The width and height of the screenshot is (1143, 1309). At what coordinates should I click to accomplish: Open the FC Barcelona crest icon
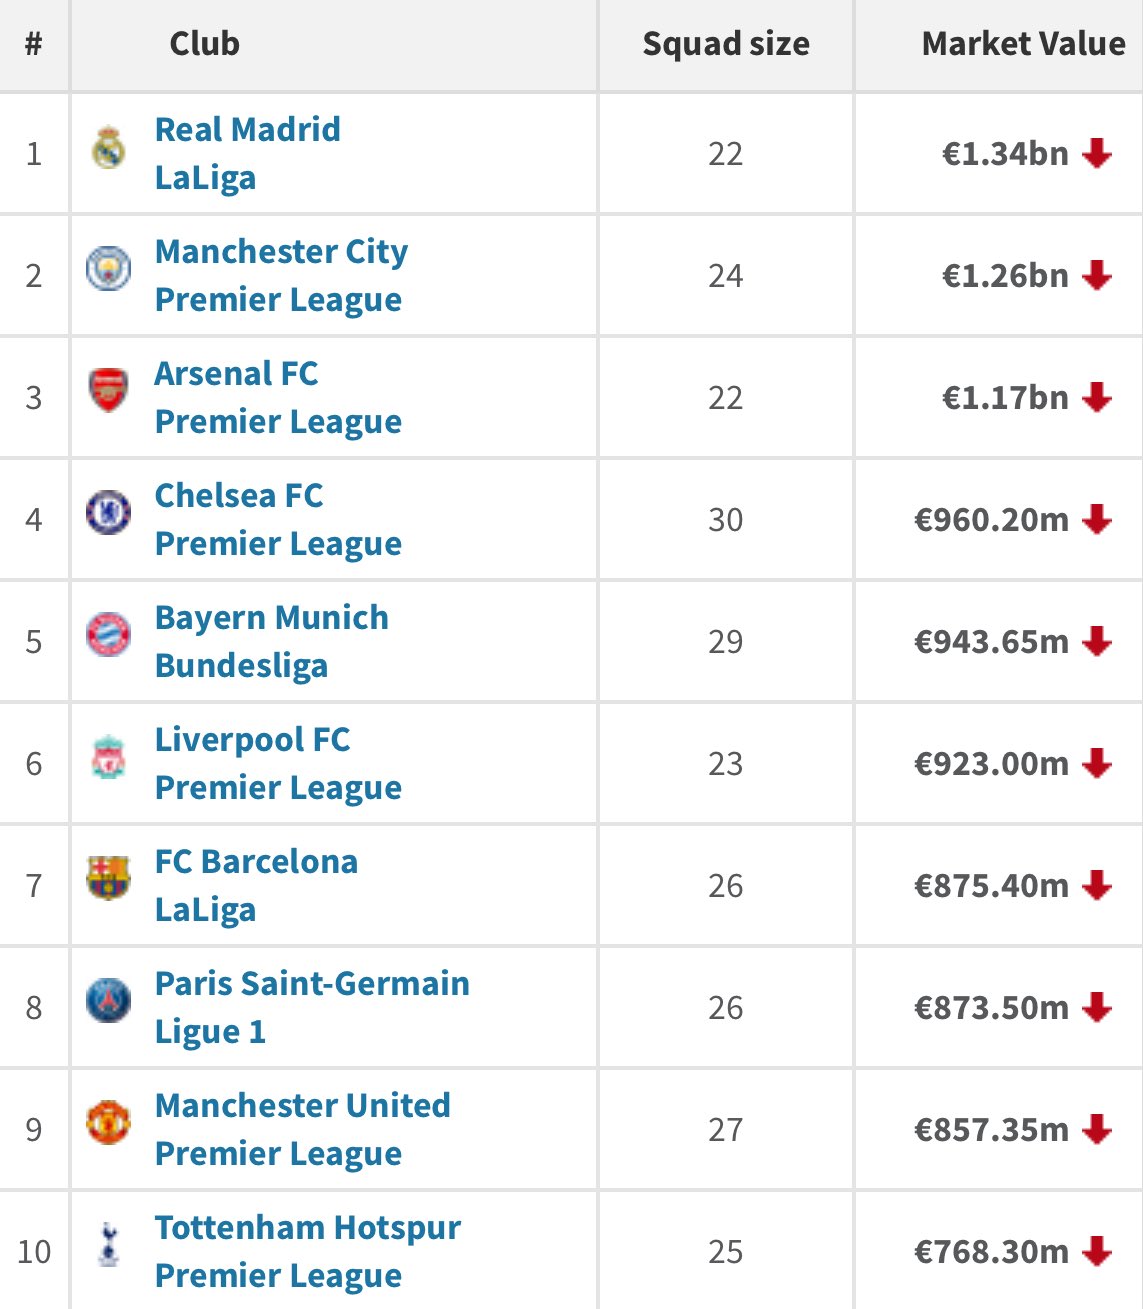tap(108, 878)
